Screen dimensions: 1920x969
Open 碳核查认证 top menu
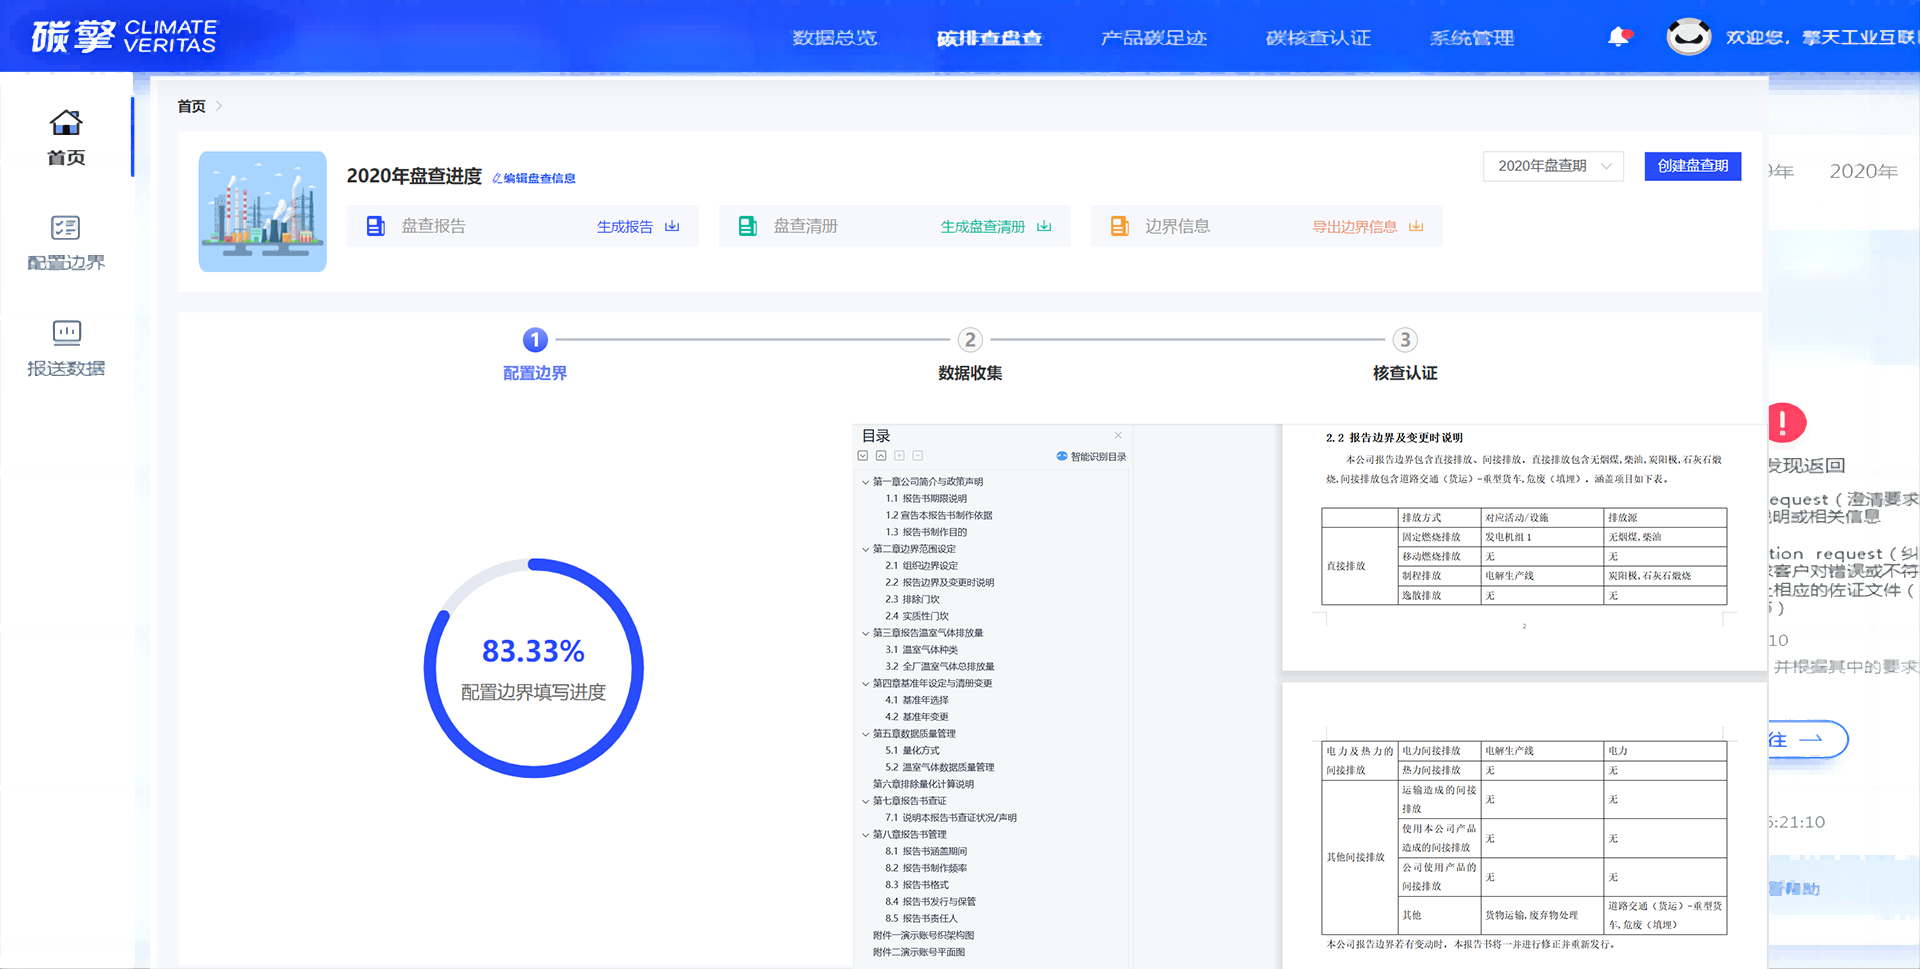point(1318,38)
